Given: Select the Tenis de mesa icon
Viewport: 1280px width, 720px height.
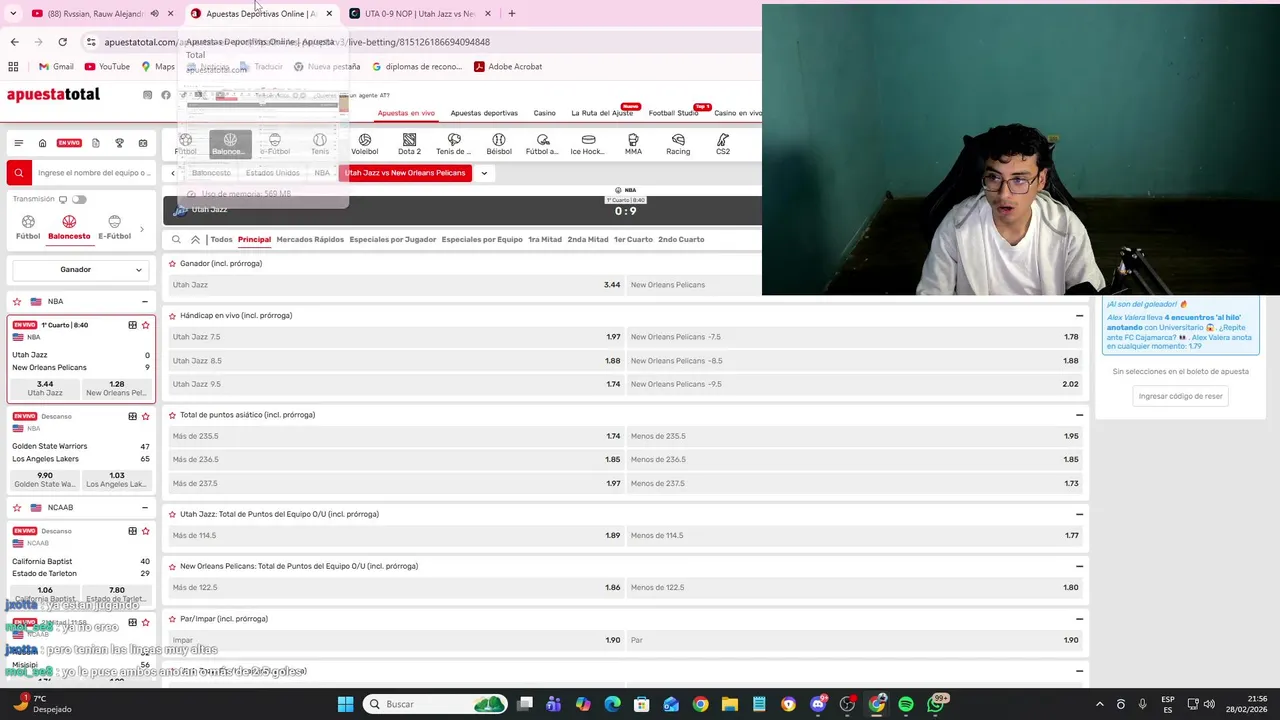Looking at the screenshot, I should pos(454,144).
